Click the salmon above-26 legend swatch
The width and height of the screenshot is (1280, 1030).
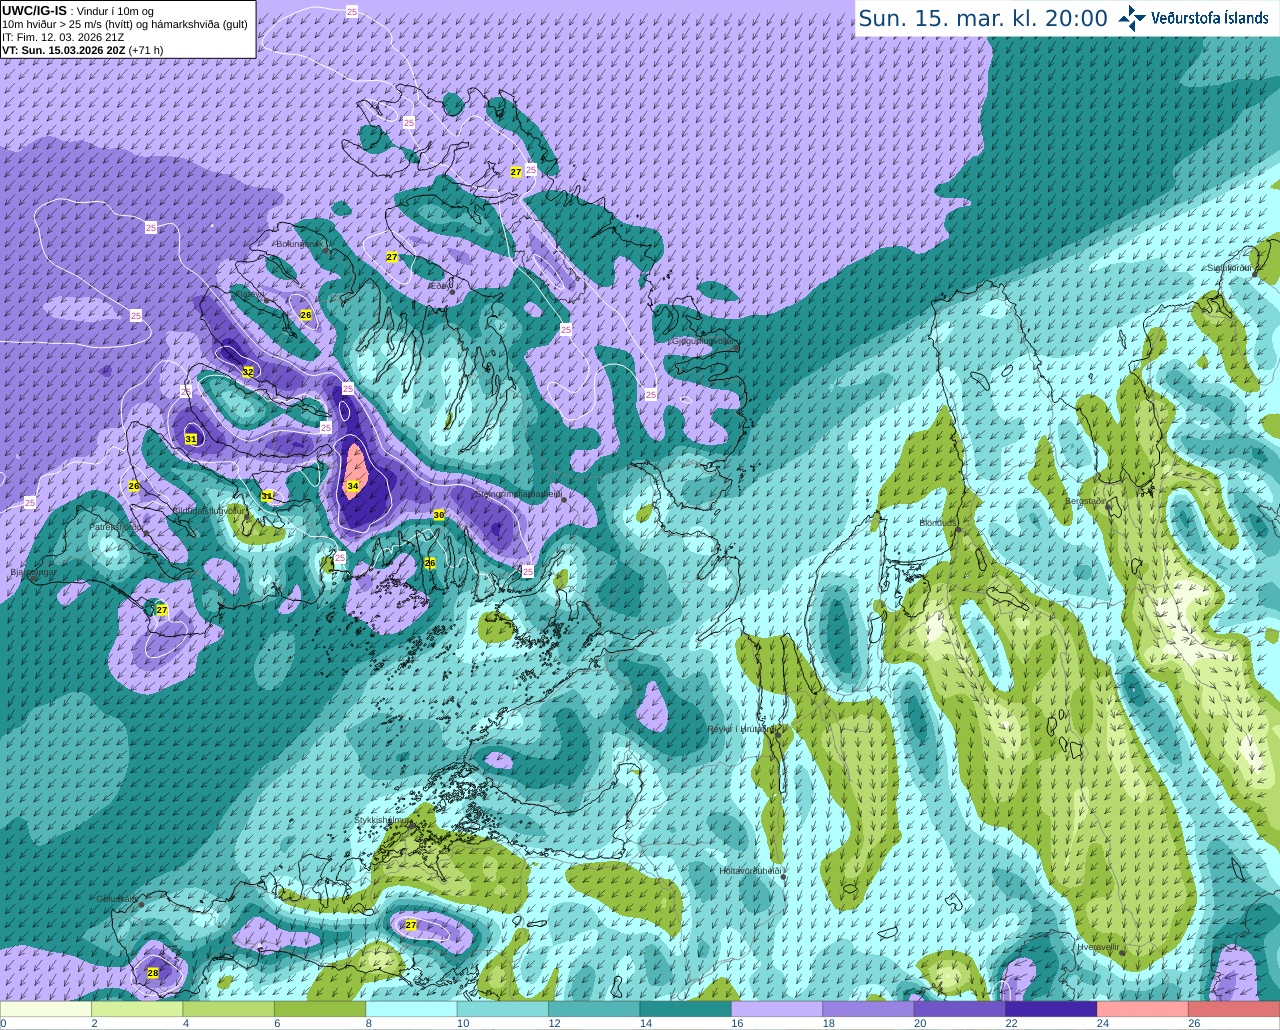pyautogui.click(x=1234, y=1009)
